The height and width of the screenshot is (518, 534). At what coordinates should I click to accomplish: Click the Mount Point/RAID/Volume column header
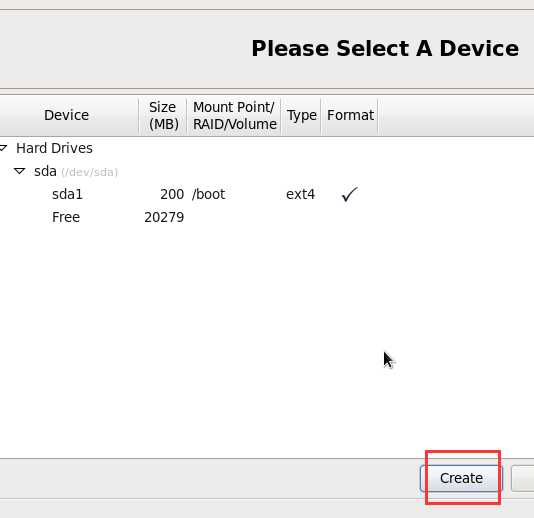point(234,115)
